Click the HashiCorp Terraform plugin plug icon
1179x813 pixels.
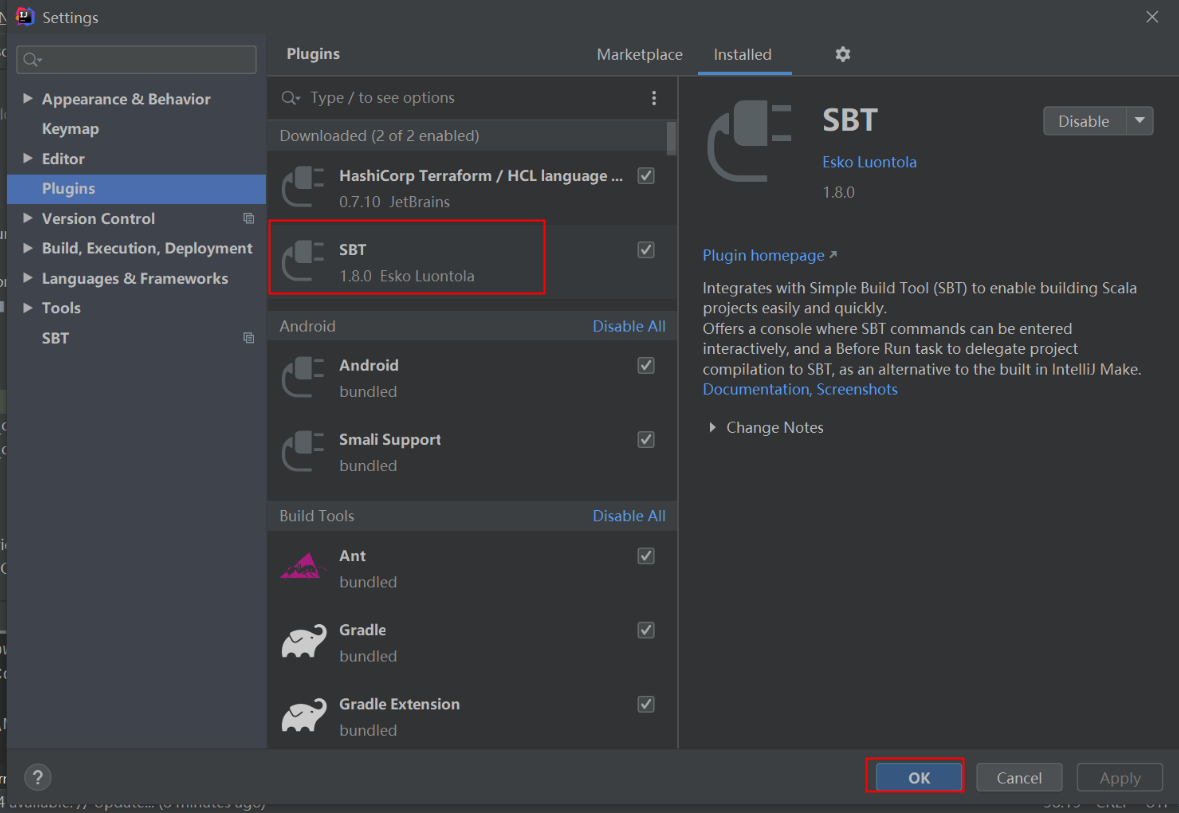pyautogui.click(x=303, y=187)
